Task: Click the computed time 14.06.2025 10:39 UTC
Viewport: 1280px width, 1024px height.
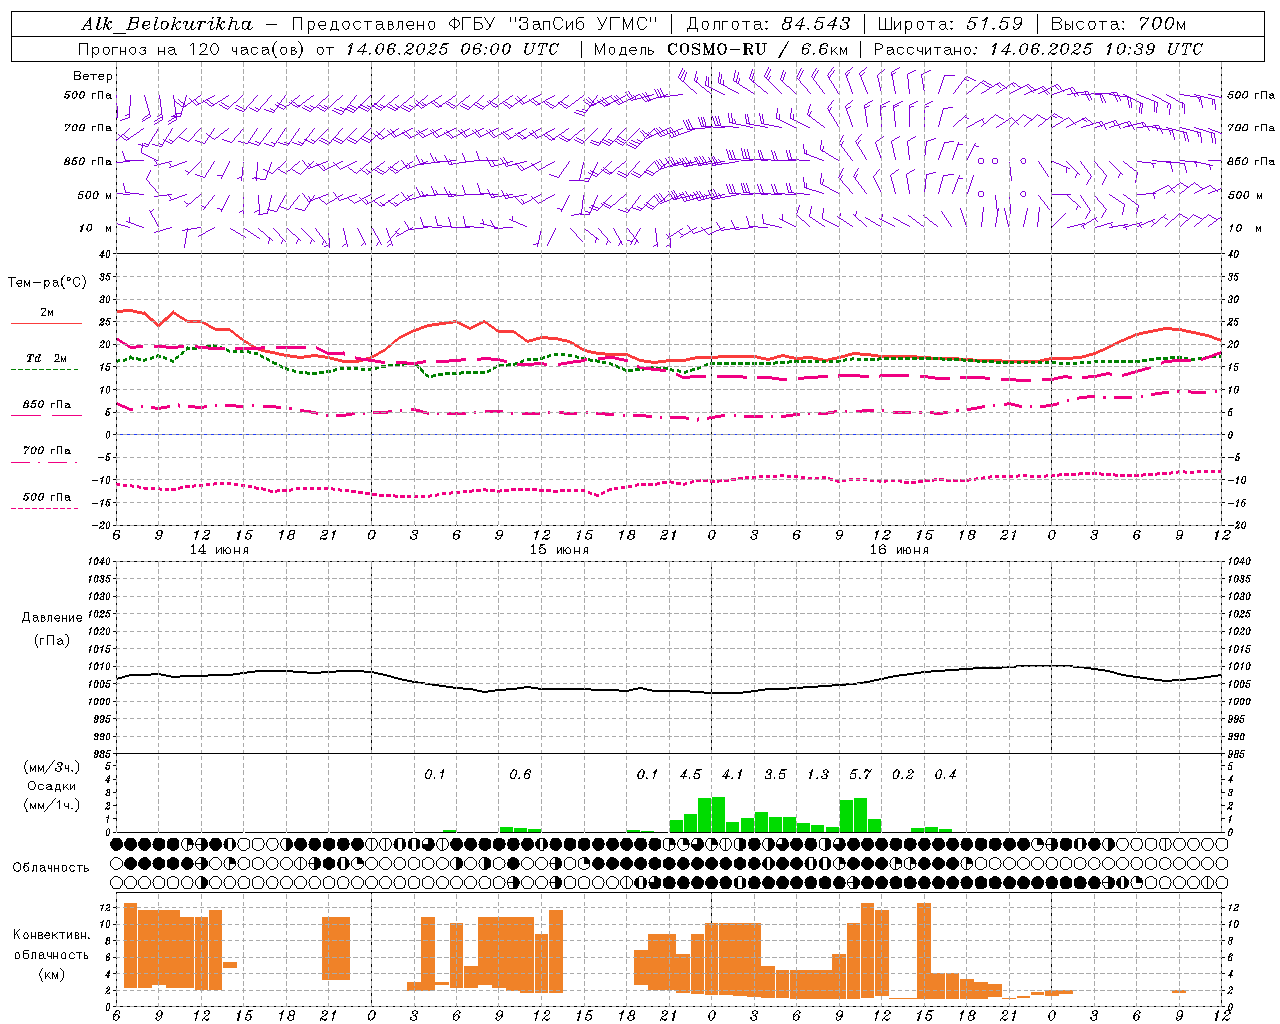Action: point(1096,49)
